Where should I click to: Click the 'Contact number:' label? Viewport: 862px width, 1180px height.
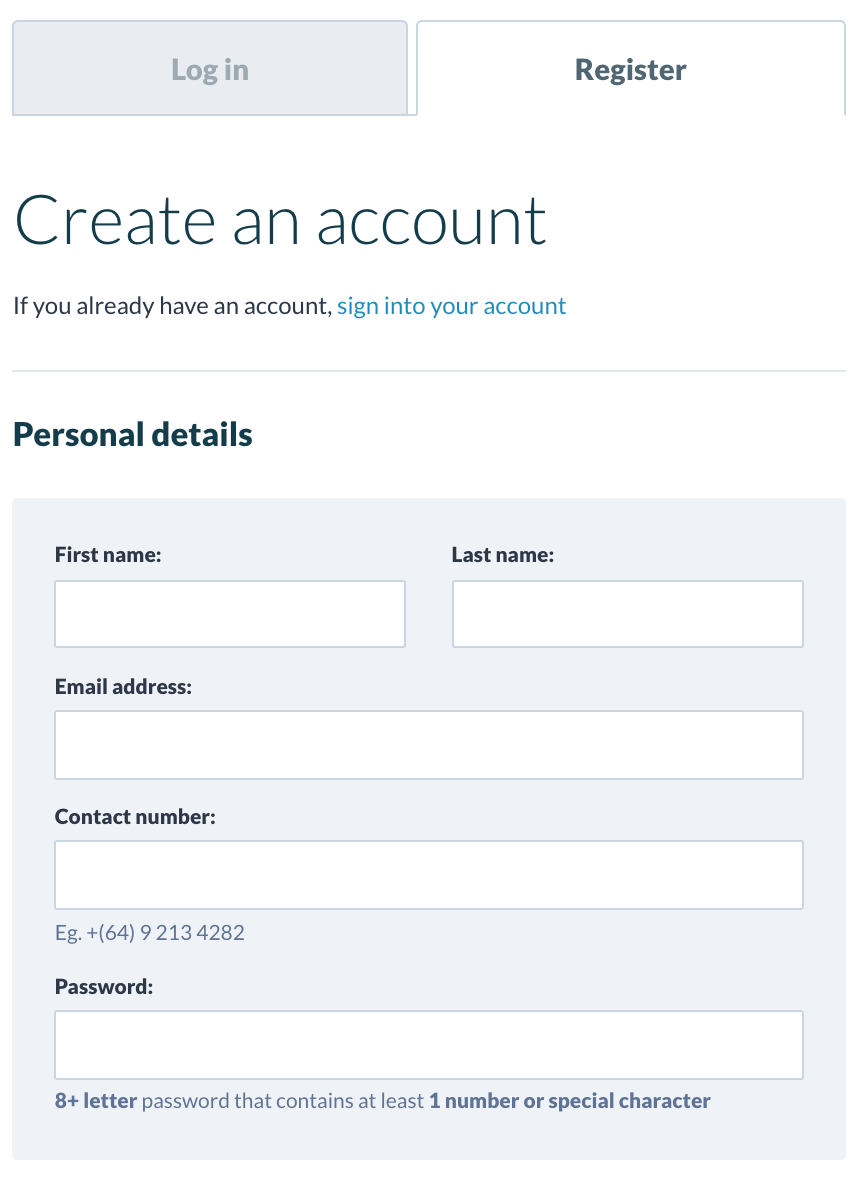click(x=135, y=817)
